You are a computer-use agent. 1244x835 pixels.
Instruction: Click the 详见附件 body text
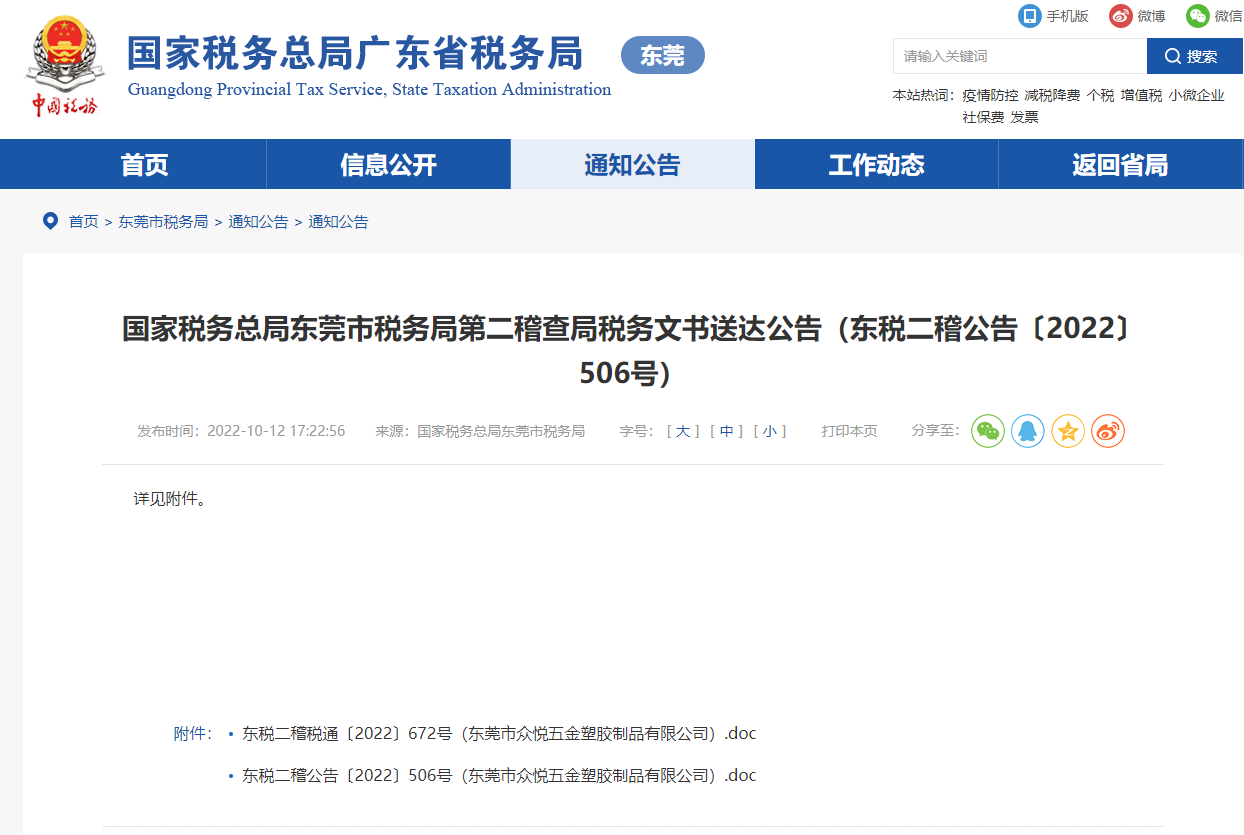coord(170,498)
